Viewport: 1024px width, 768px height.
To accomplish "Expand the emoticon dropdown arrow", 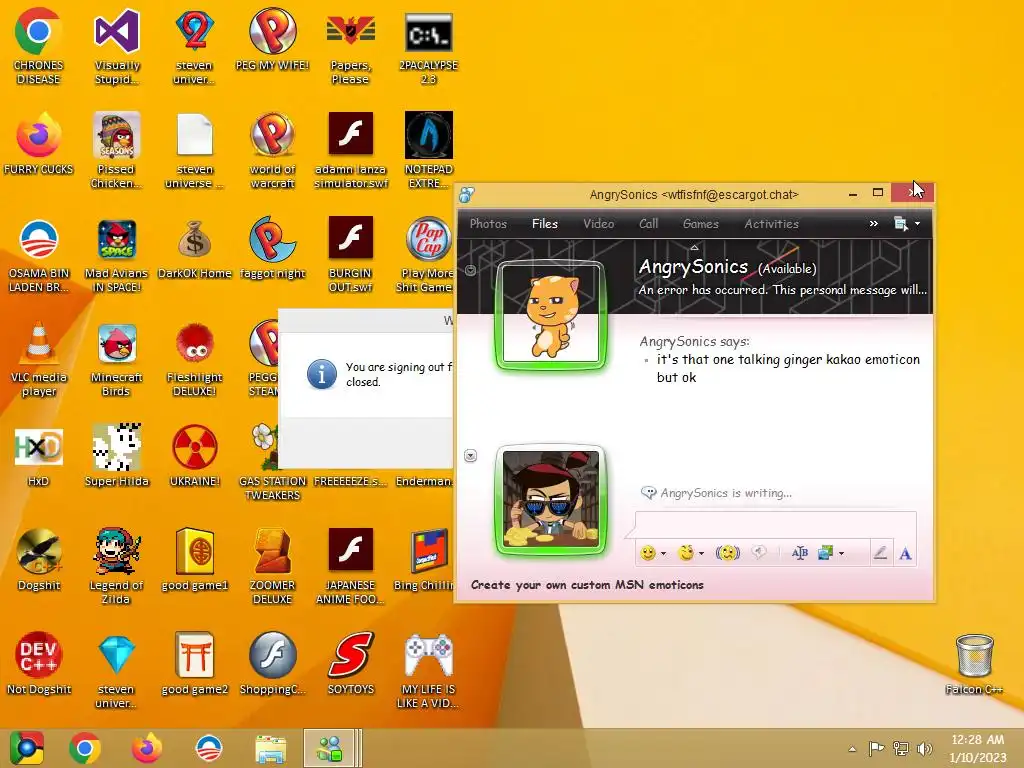I will pyautogui.click(x=664, y=554).
